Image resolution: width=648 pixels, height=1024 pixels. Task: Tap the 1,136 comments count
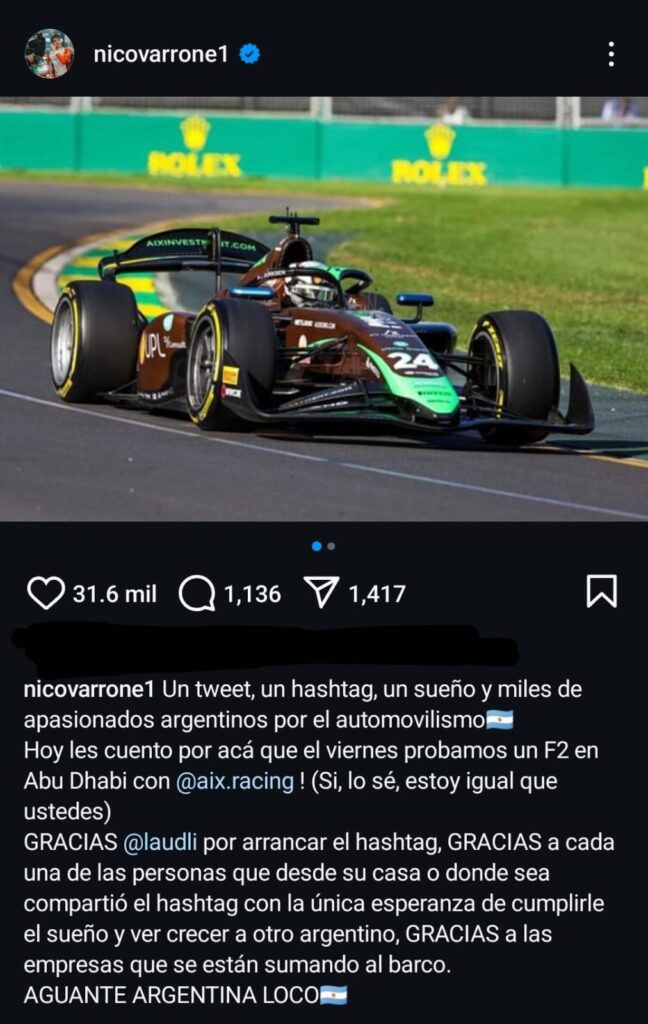point(252,594)
